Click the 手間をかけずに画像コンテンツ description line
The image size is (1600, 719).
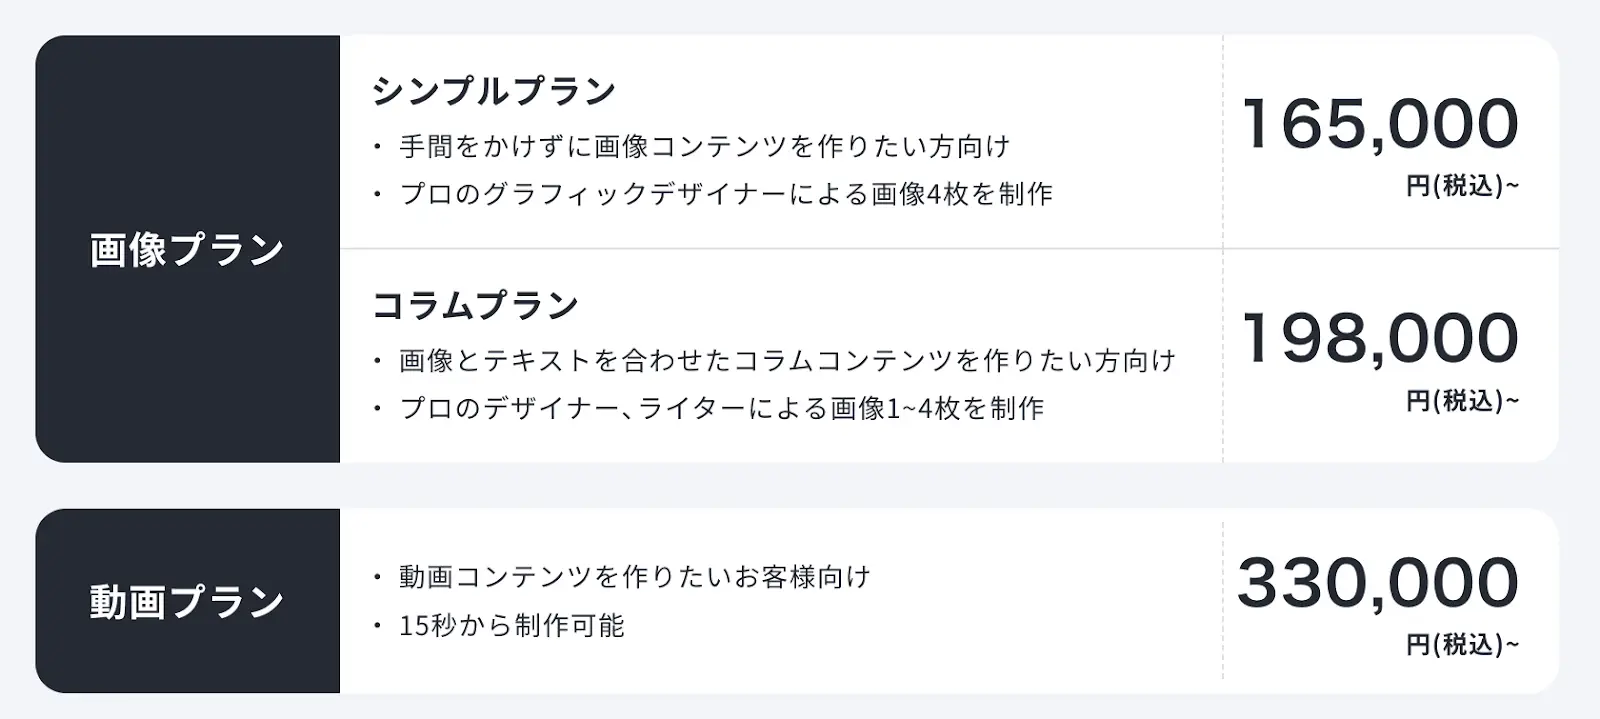tap(705, 147)
